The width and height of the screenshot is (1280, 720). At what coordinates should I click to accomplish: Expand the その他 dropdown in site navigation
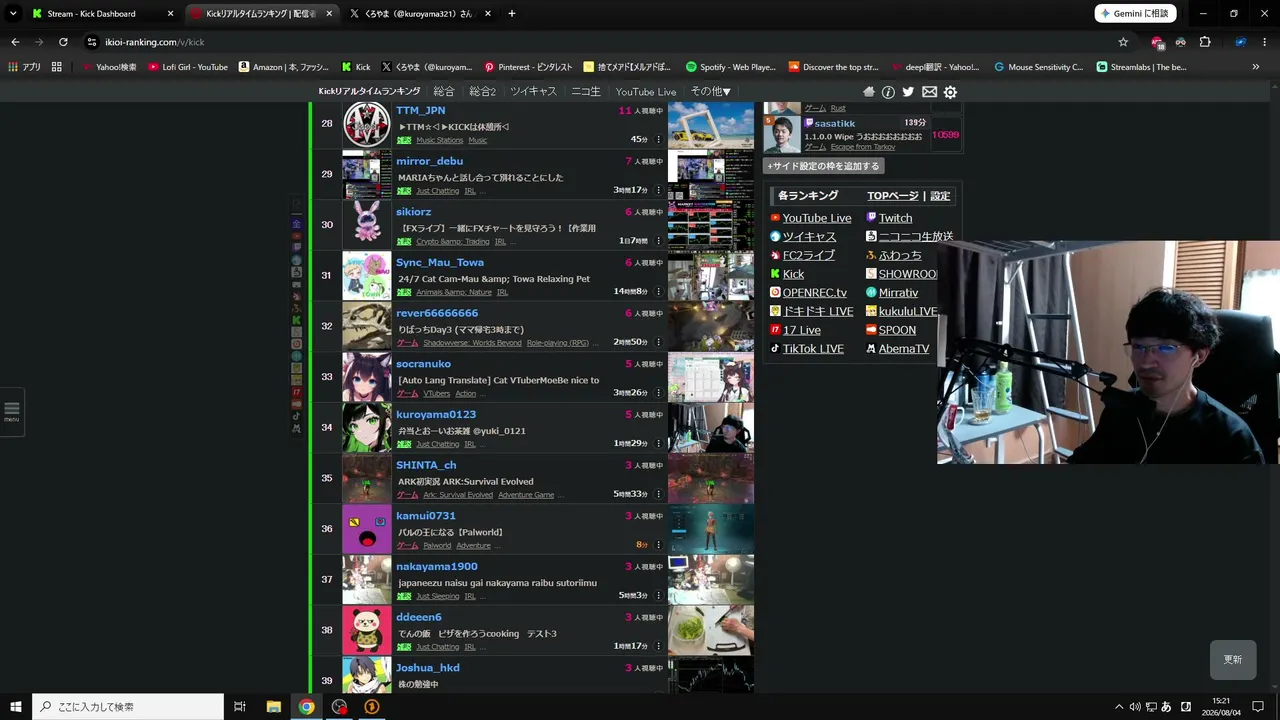tap(710, 92)
